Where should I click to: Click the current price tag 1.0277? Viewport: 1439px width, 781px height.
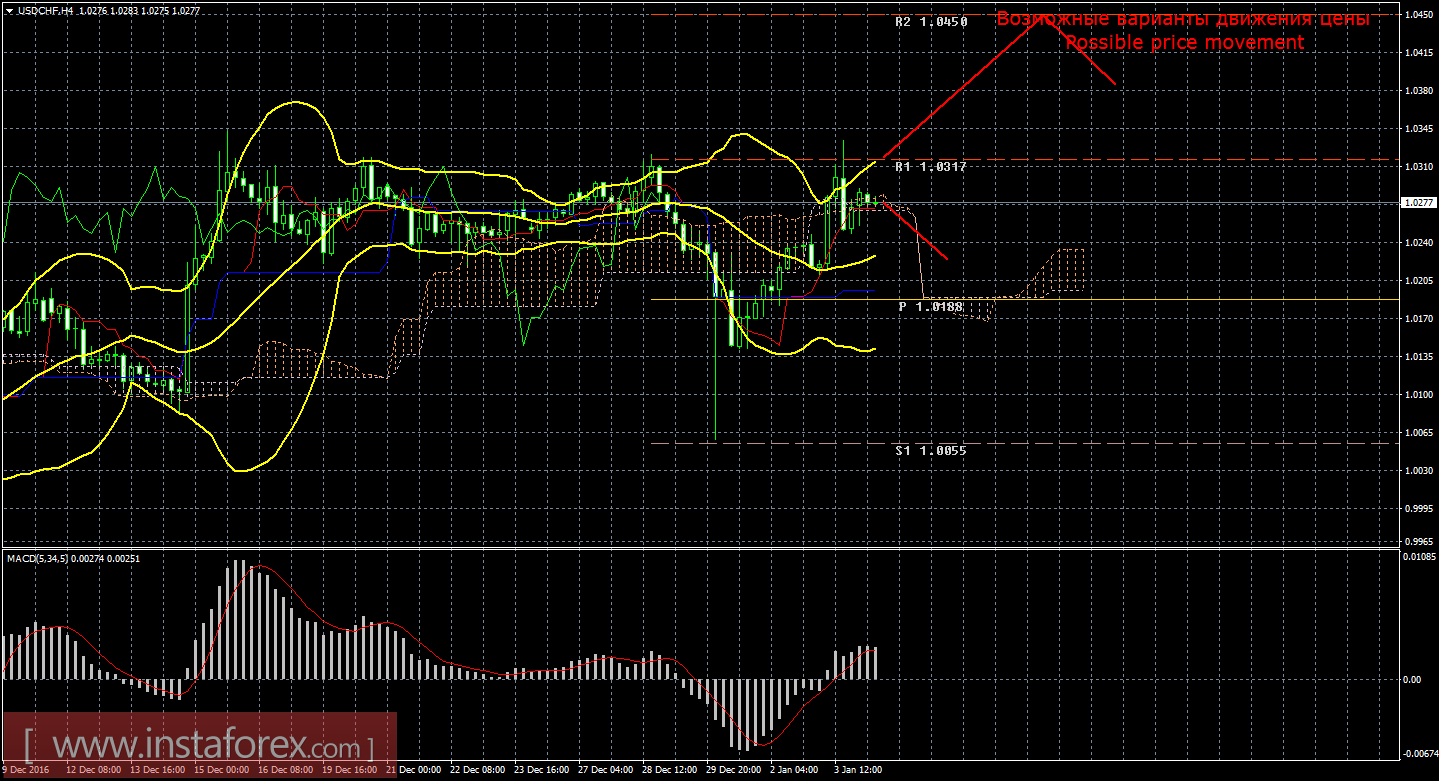(1418, 203)
